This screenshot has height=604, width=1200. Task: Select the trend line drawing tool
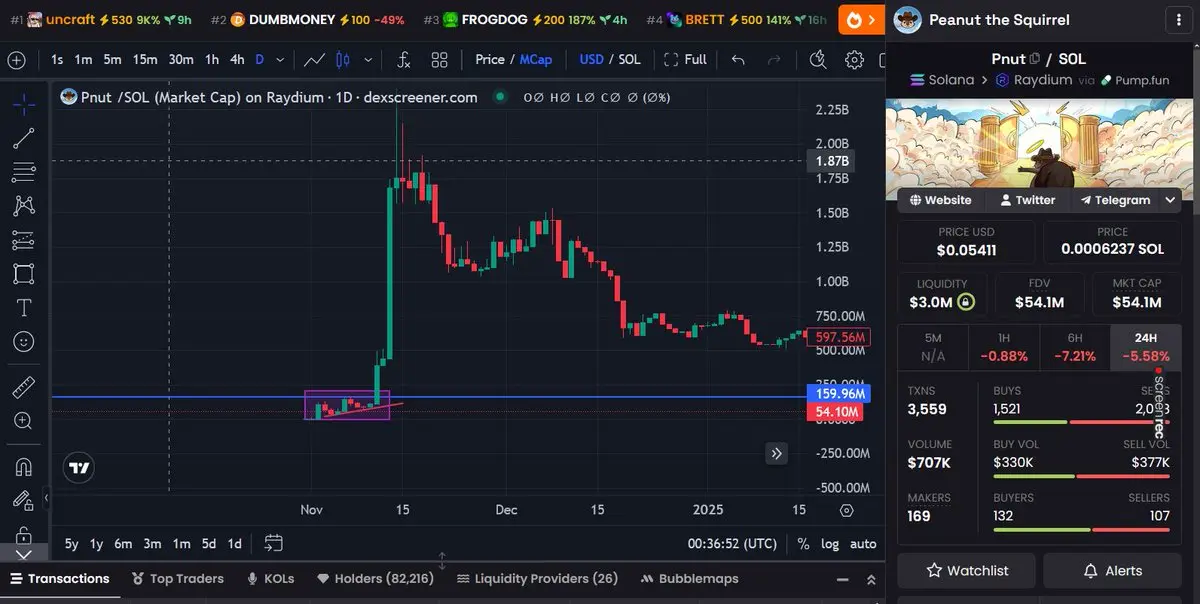pos(24,139)
